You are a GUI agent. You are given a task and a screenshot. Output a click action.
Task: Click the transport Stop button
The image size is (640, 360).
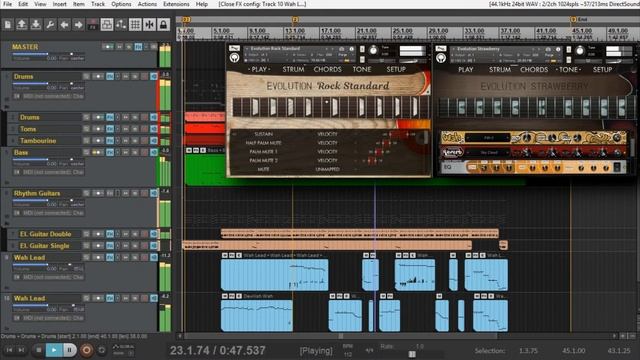[x=38, y=350]
